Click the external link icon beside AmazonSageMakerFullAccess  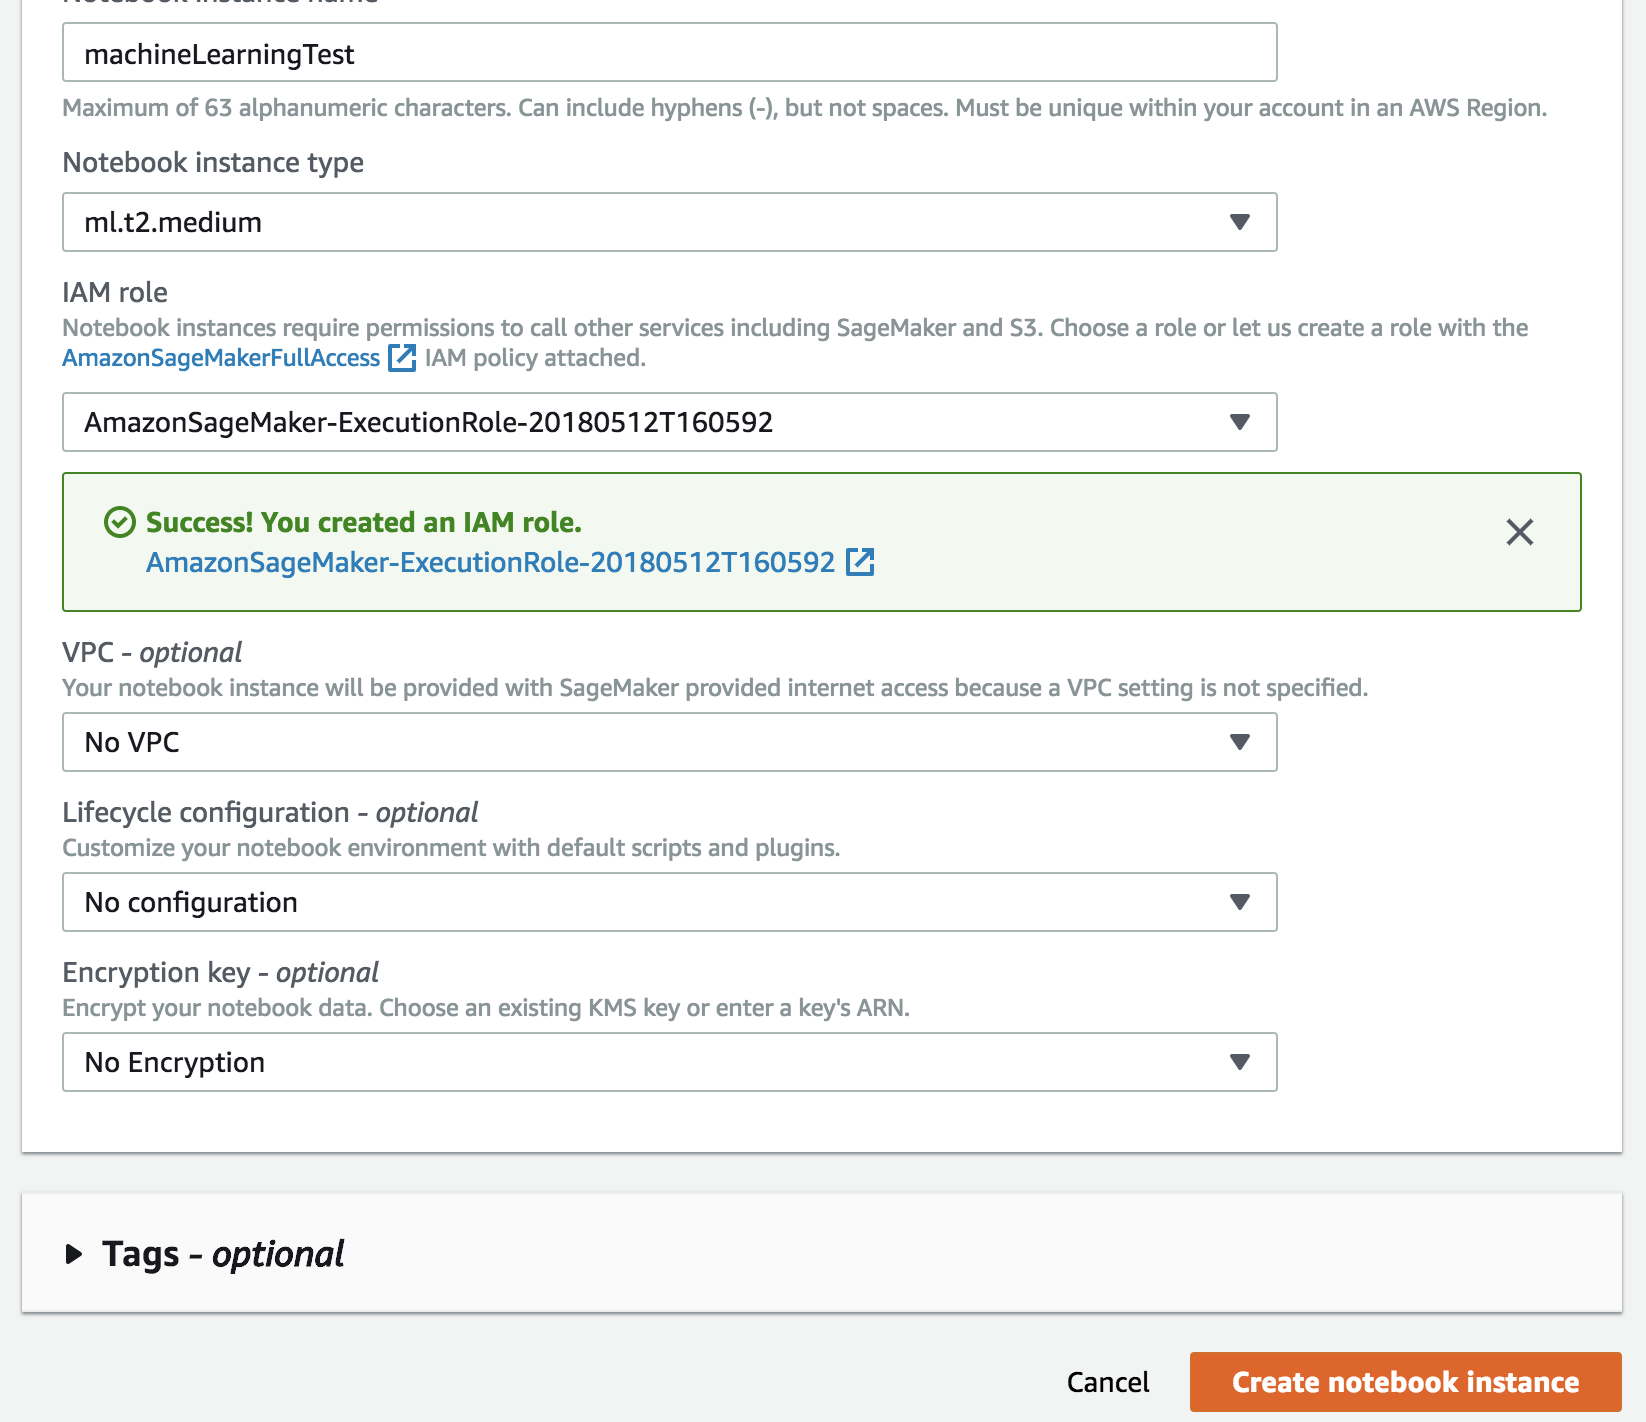click(x=402, y=358)
